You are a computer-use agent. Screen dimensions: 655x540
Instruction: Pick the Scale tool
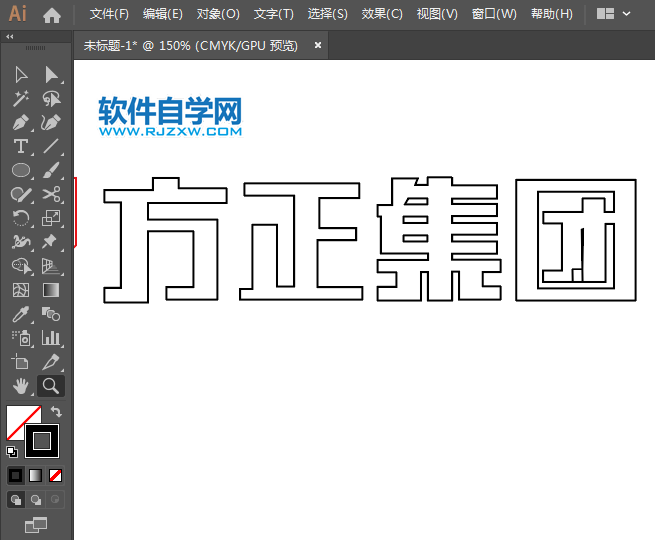point(51,218)
